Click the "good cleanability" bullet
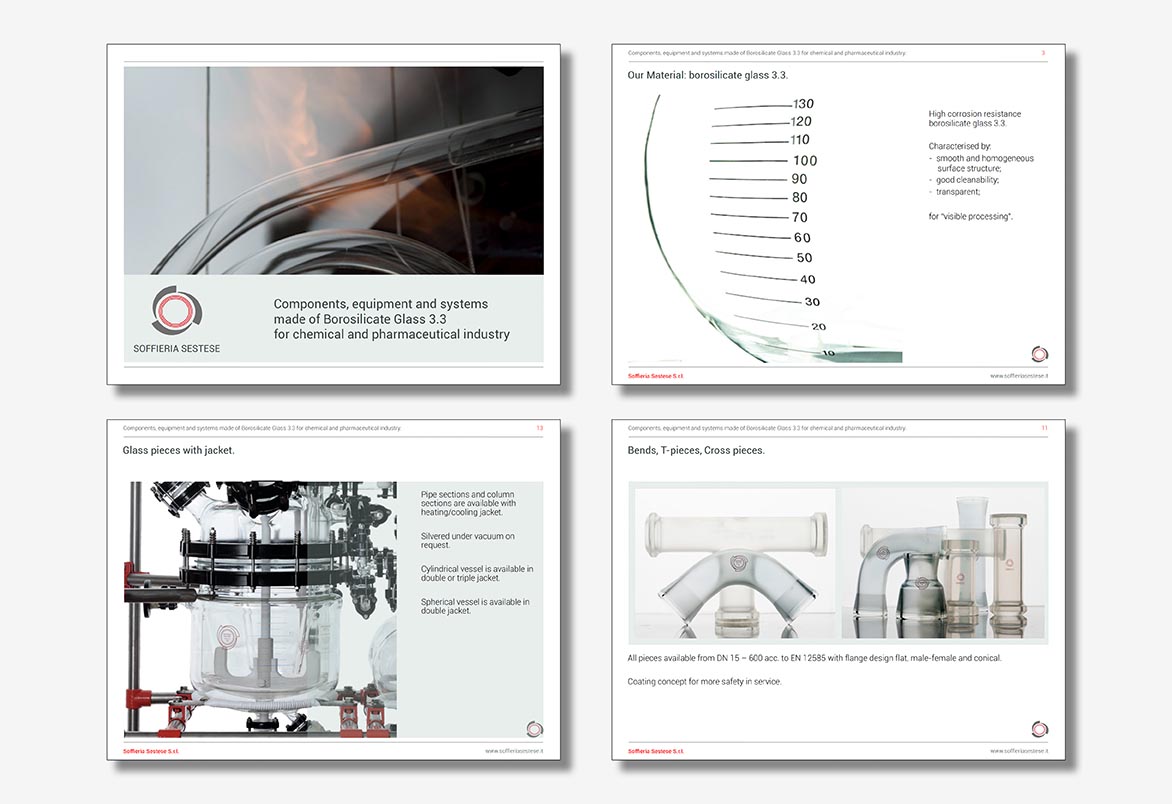Viewport: 1172px width, 804px height. coord(964,180)
